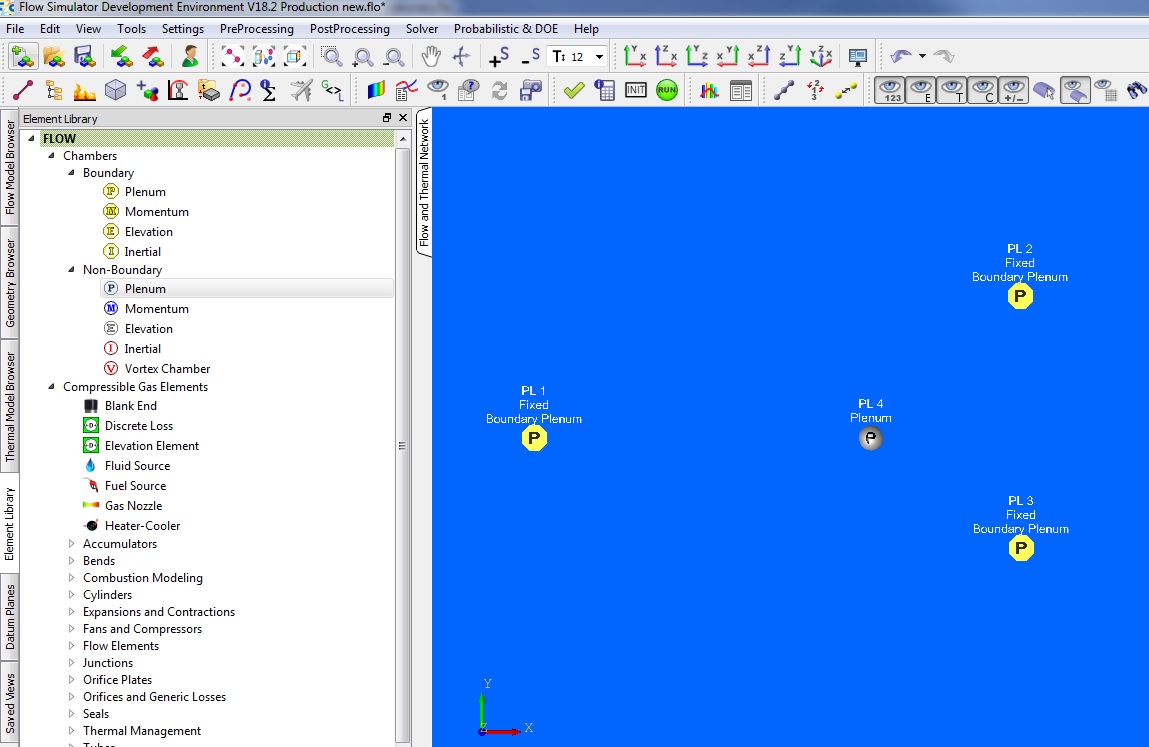The height and width of the screenshot is (747, 1149).
Task: Open the PostProcessing menu
Action: pos(350,29)
